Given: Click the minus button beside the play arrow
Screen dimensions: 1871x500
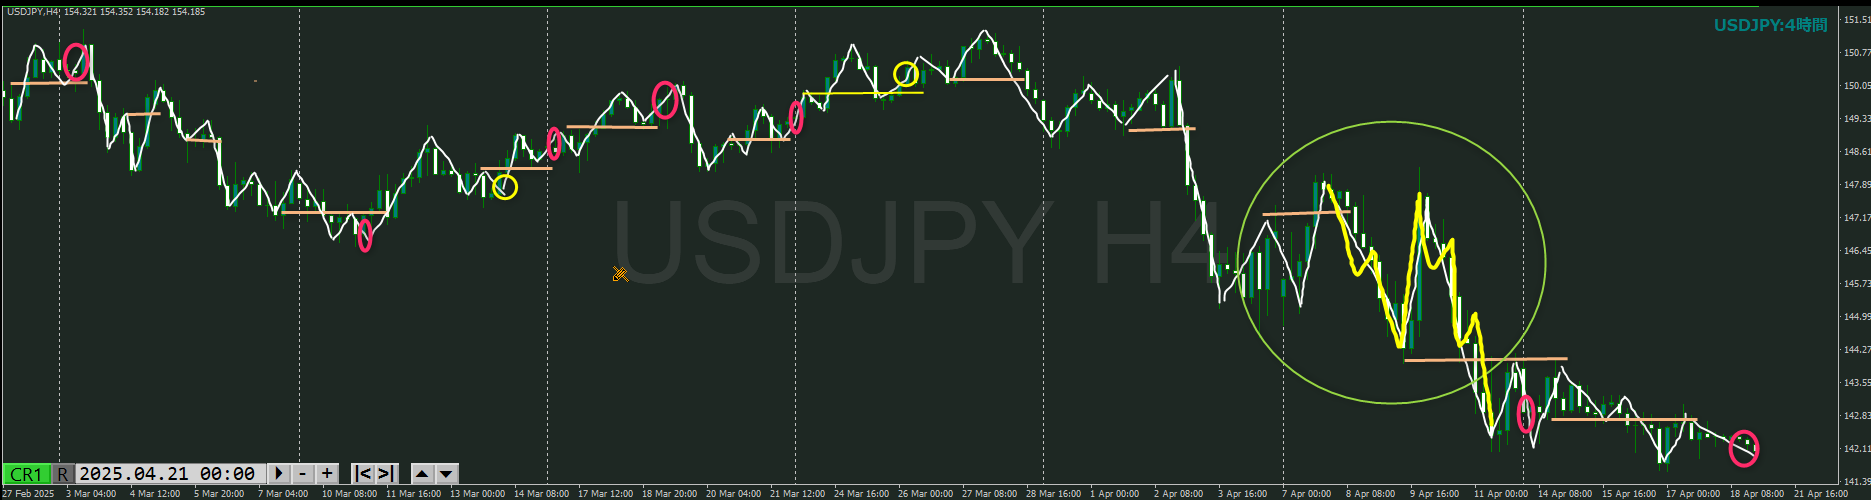Looking at the screenshot, I should (303, 474).
